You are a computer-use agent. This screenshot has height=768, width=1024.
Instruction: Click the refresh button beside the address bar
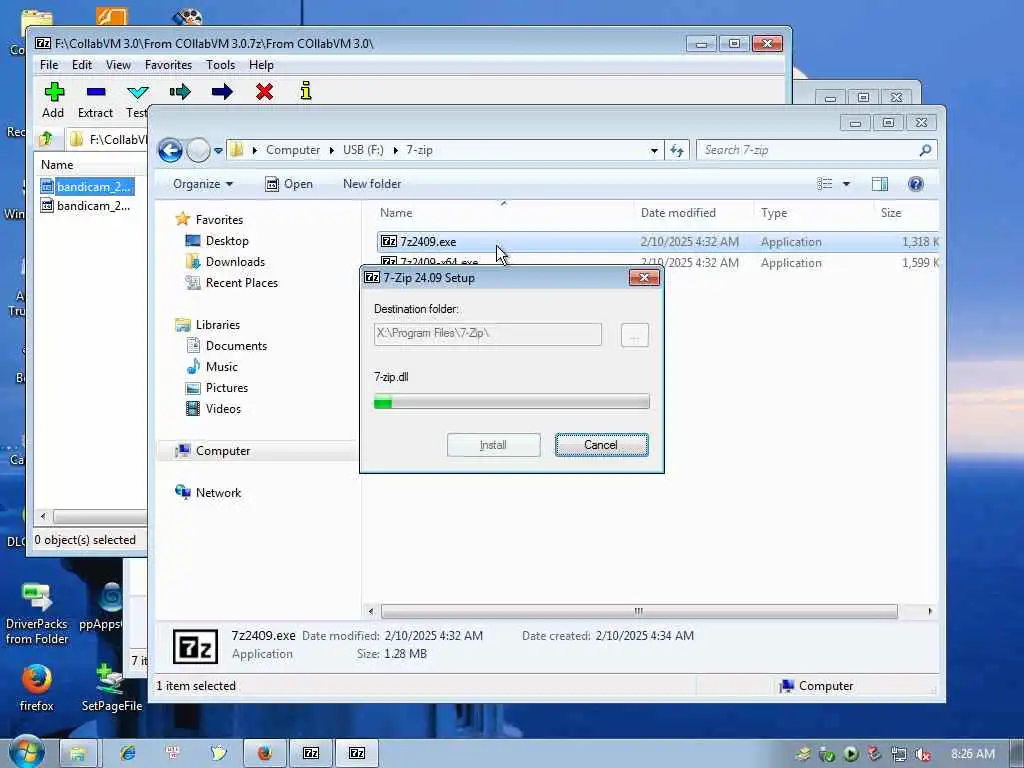677,150
